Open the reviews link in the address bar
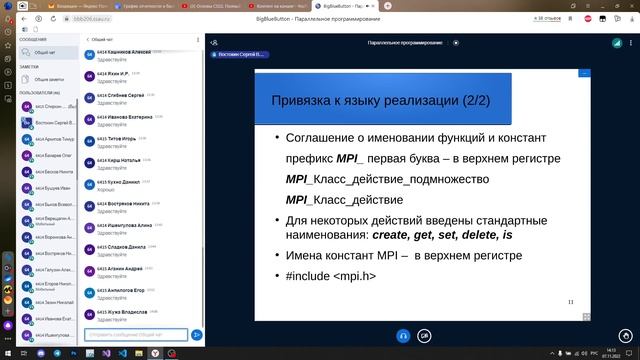This screenshot has width=640, height=360. tap(547, 19)
